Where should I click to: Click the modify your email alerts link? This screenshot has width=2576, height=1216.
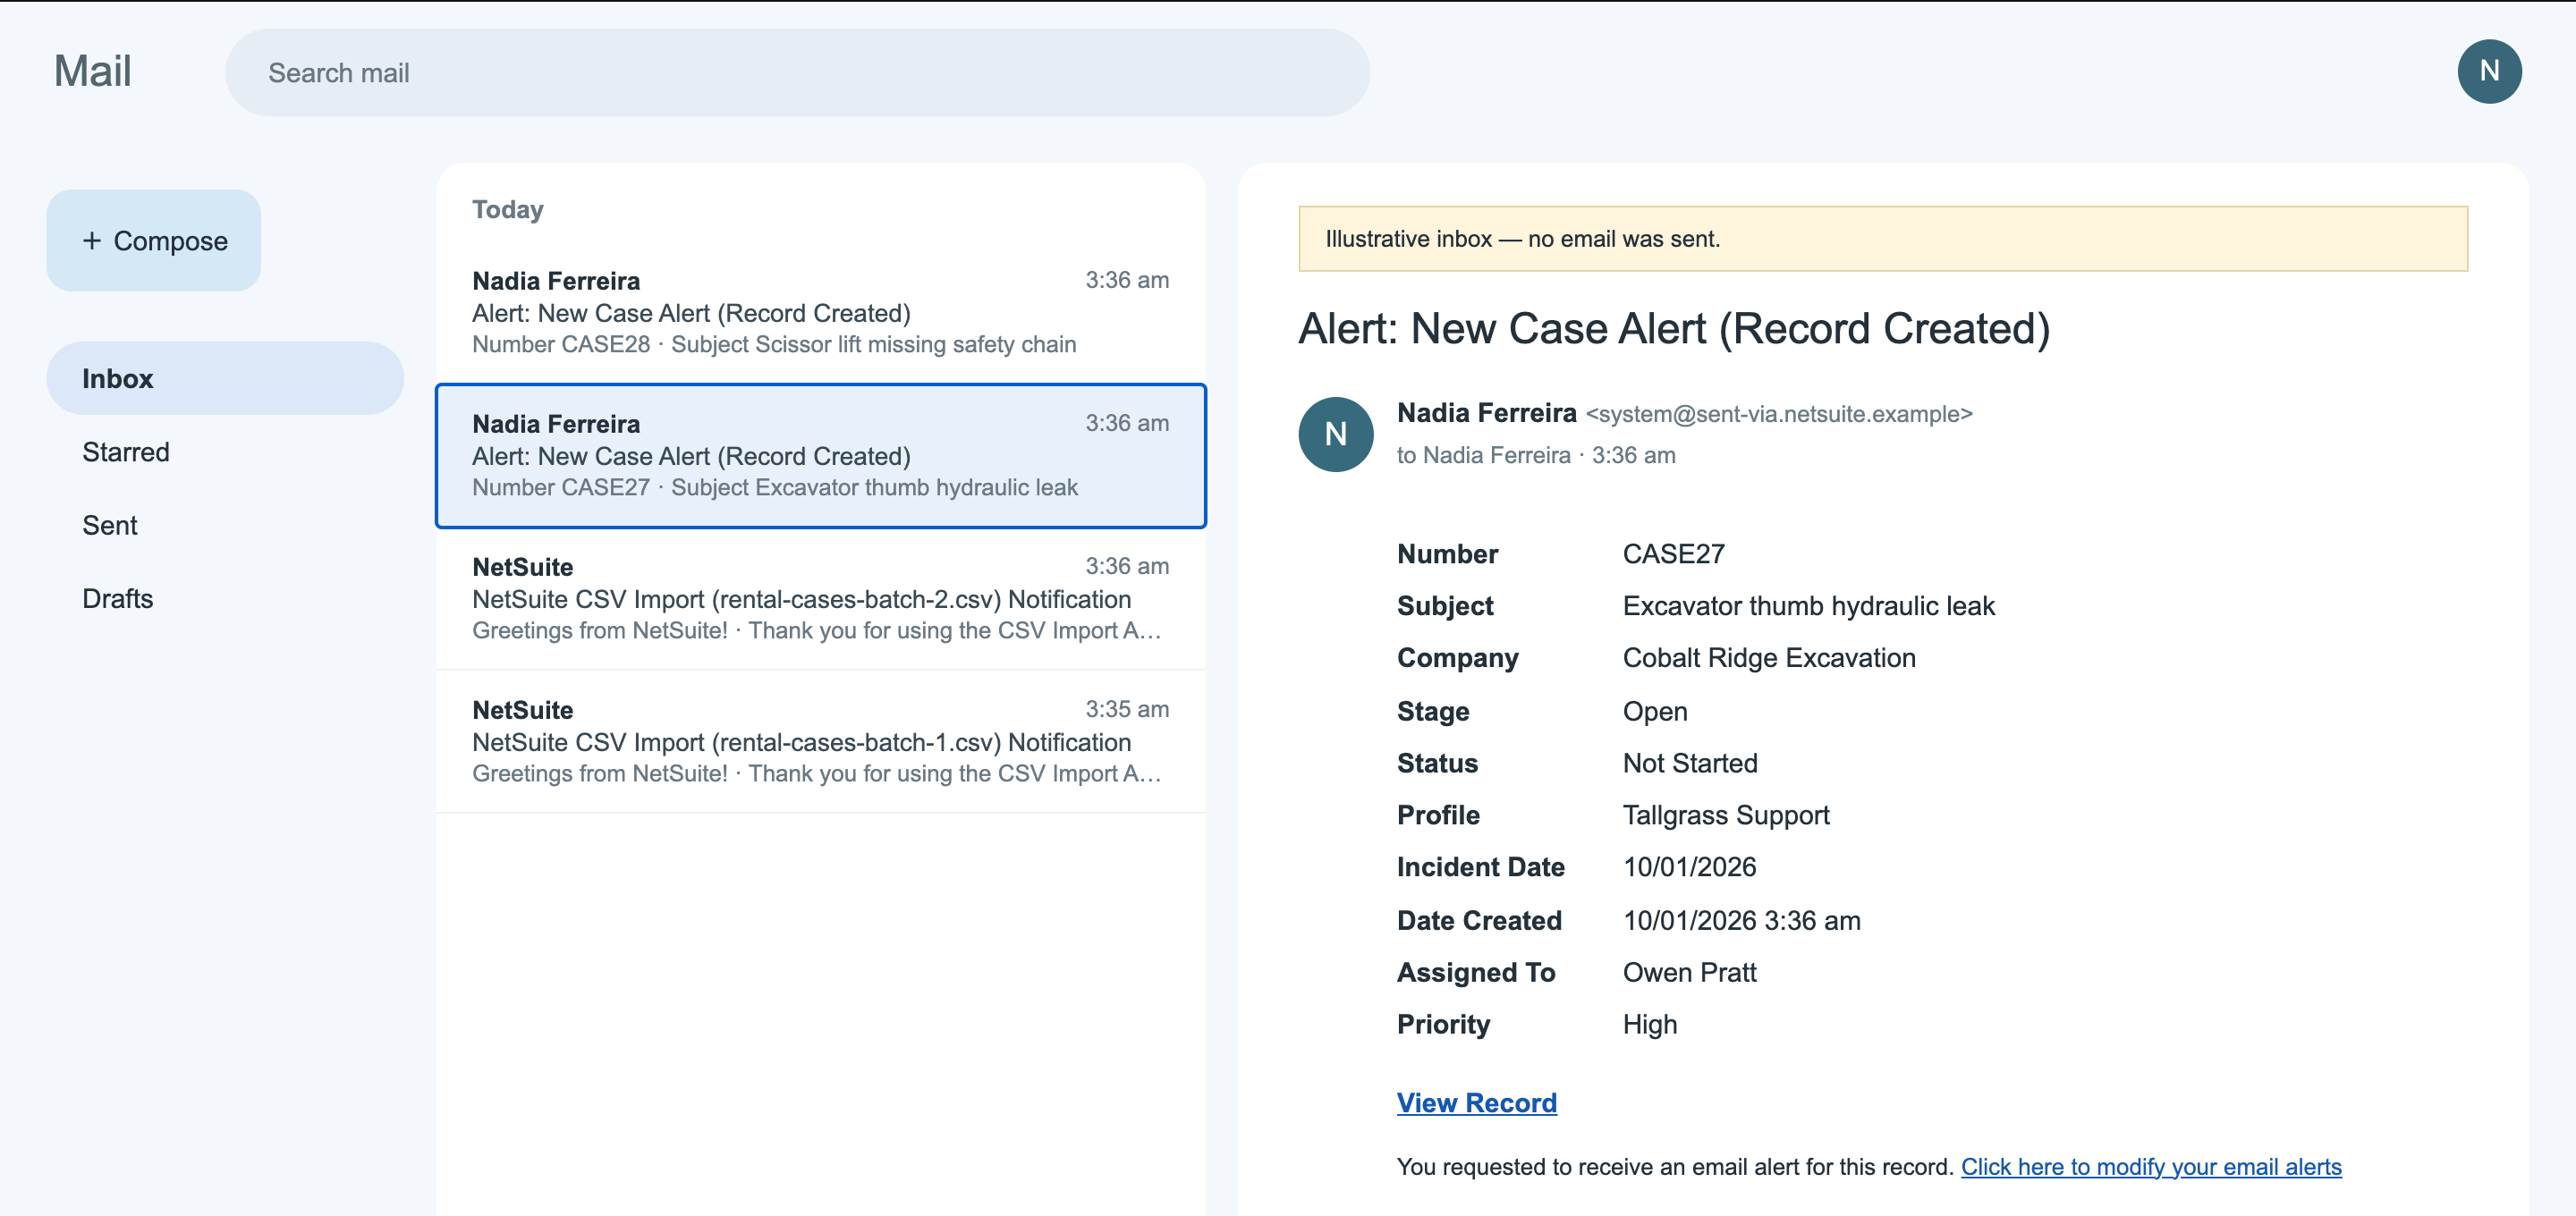pyautogui.click(x=2150, y=1166)
